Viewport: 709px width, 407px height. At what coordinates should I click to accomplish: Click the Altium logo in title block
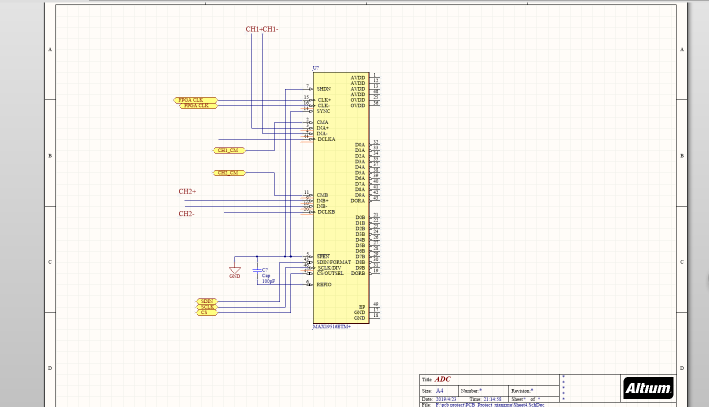point(648,388)
